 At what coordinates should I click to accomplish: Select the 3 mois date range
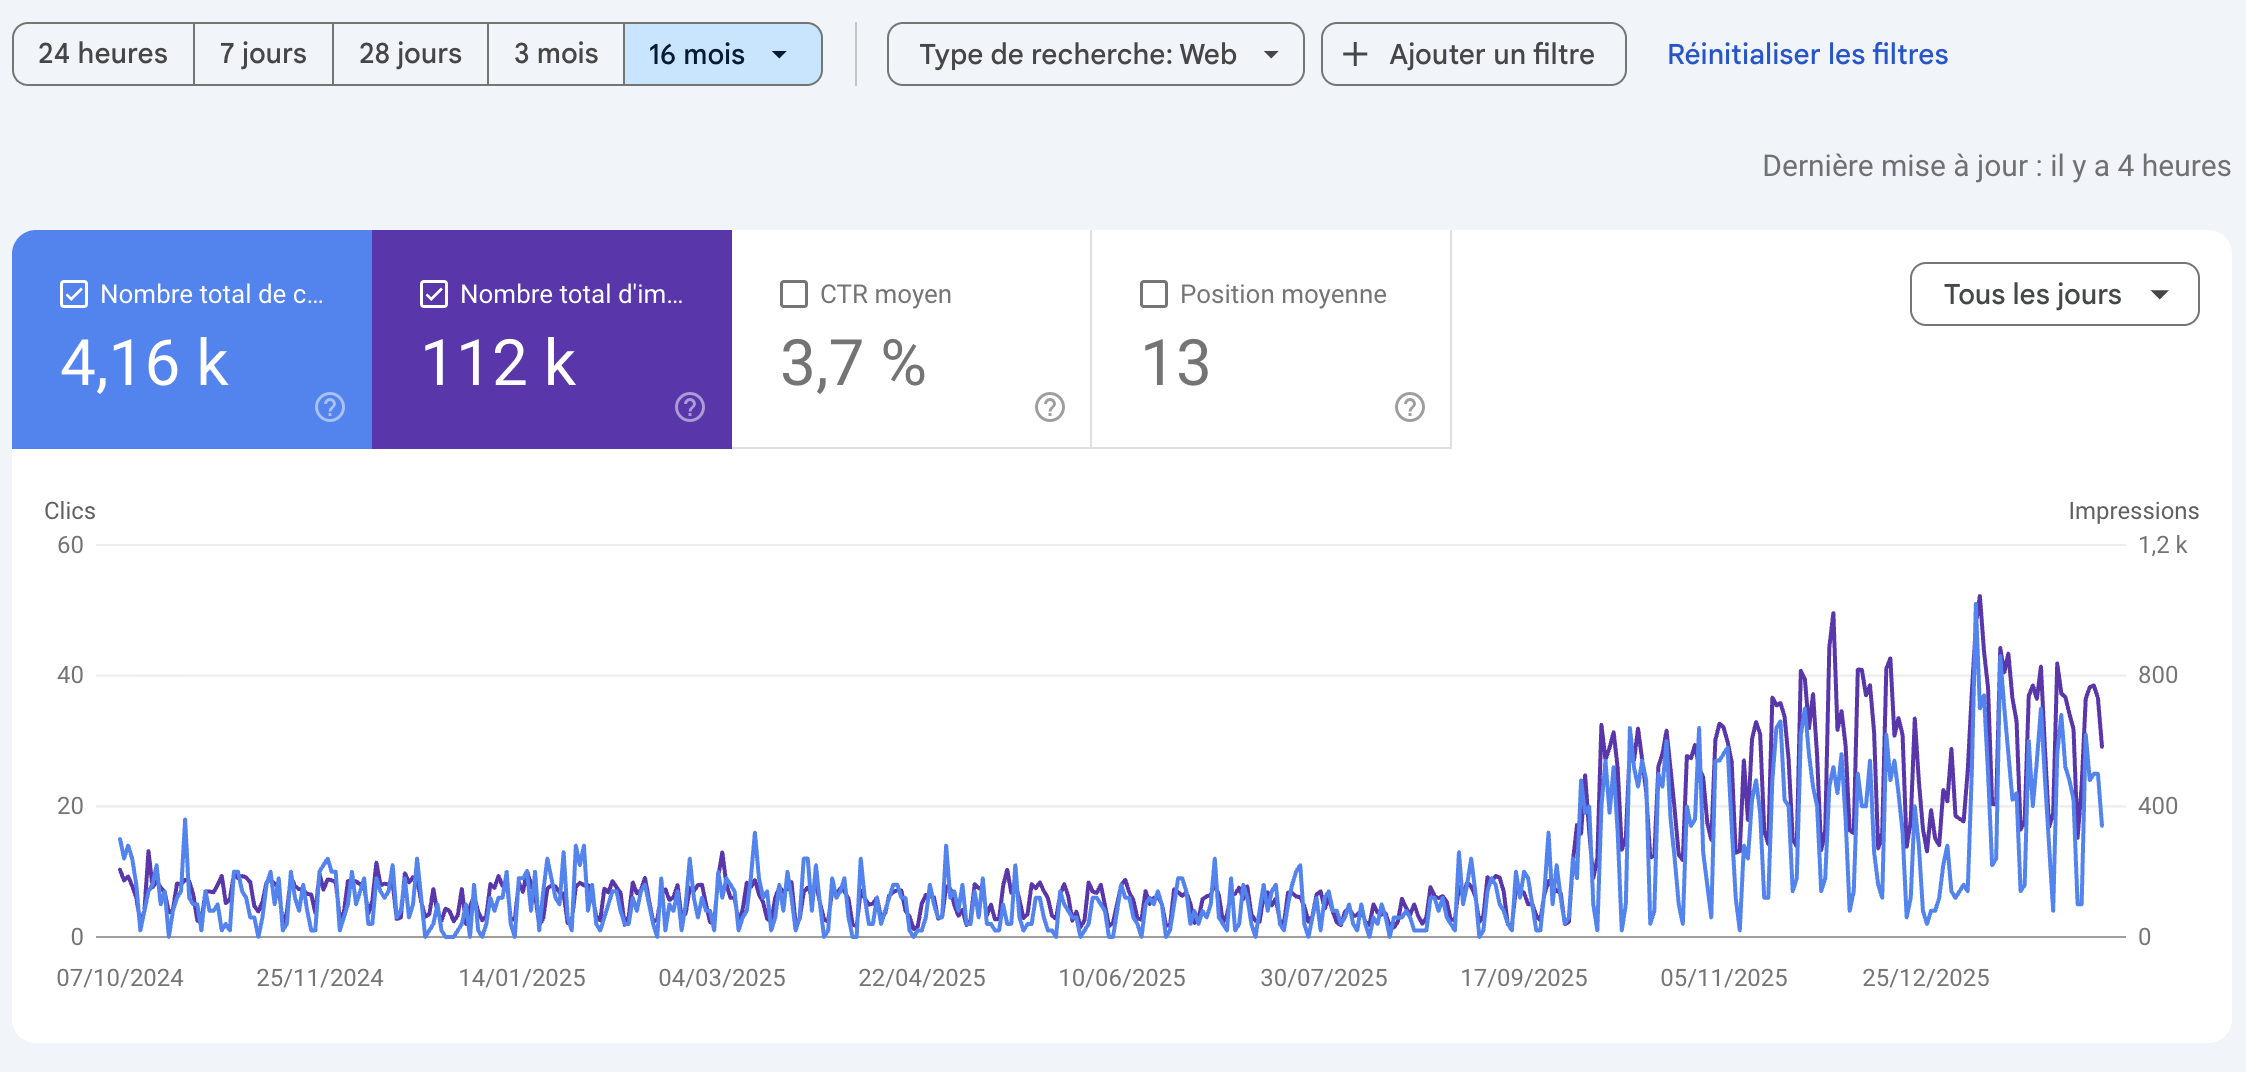(x=556, y=54)
